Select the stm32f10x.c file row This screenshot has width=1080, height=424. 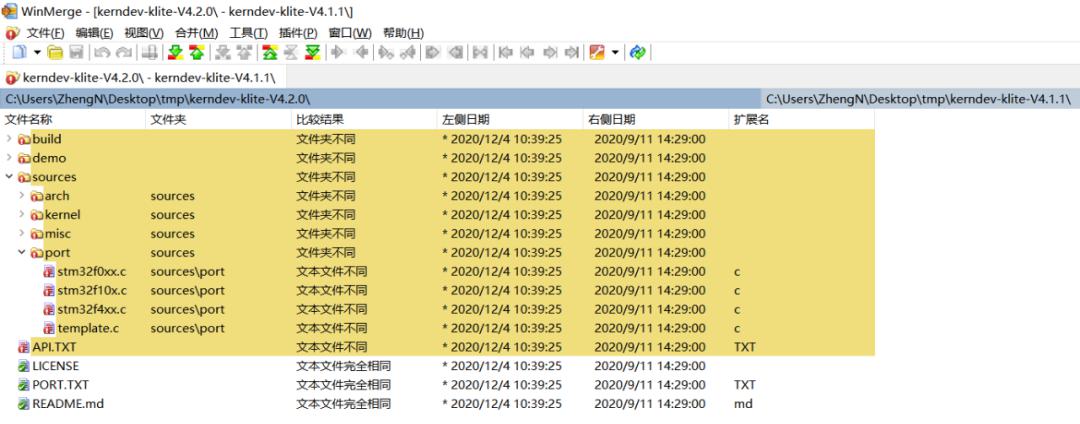[437, 290]
